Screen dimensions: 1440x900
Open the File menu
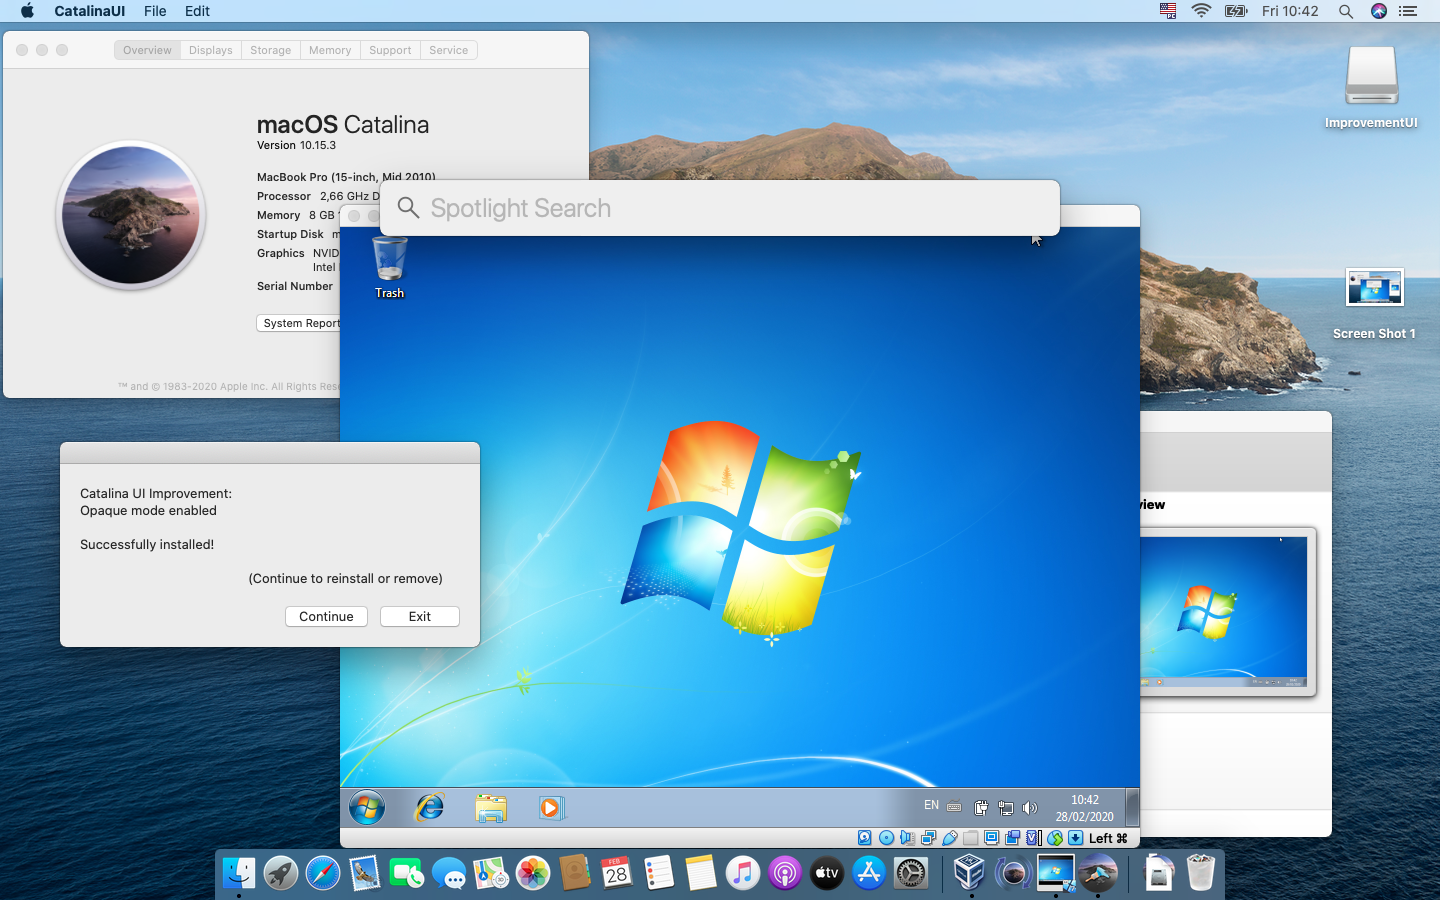coord(155,11)
